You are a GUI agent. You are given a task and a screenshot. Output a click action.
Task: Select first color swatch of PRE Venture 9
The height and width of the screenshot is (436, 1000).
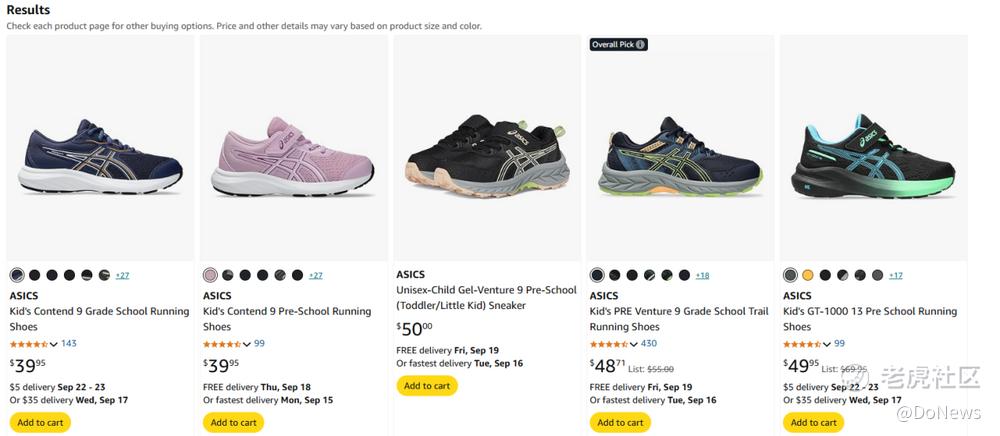click(597, 275)
